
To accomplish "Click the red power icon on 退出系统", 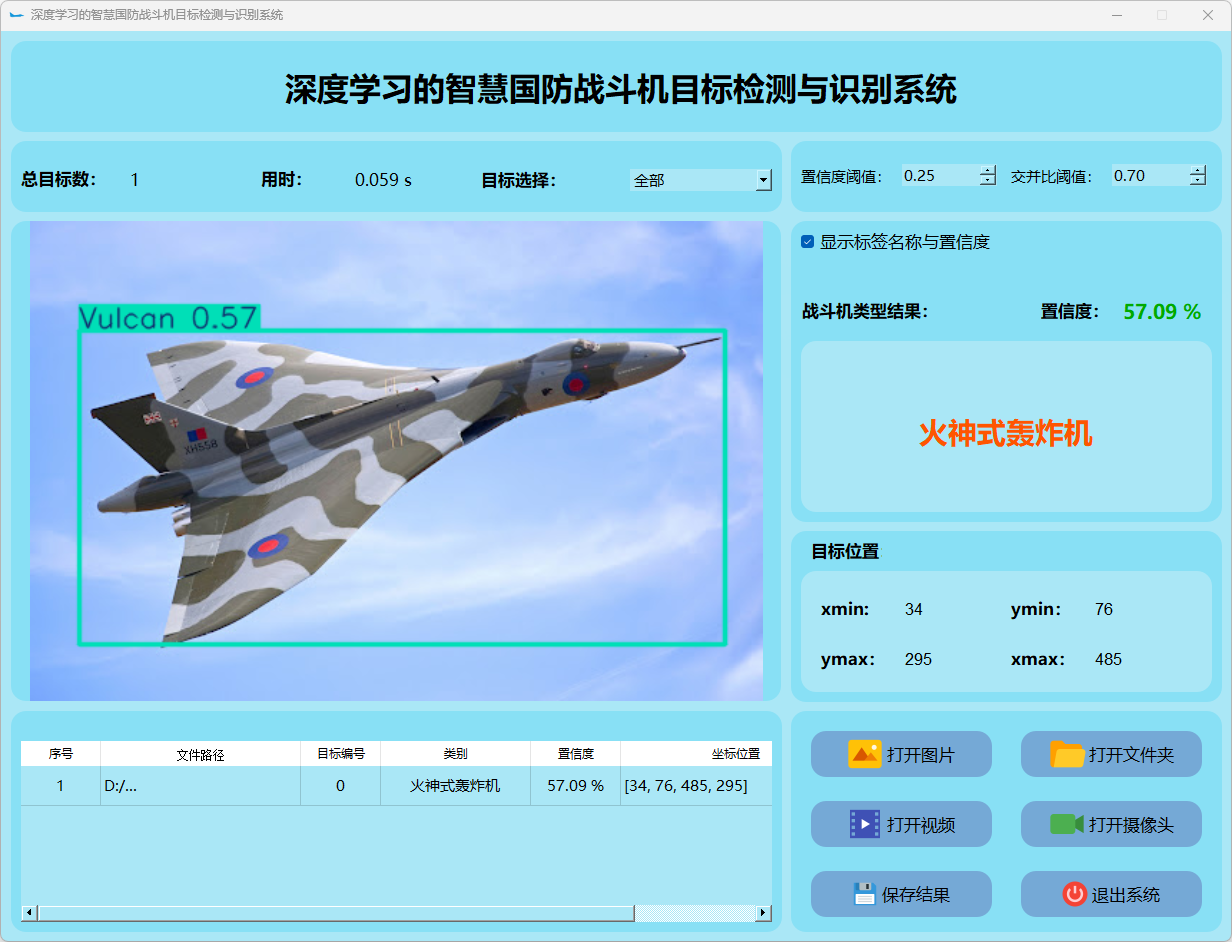I will coord(1075,894).
